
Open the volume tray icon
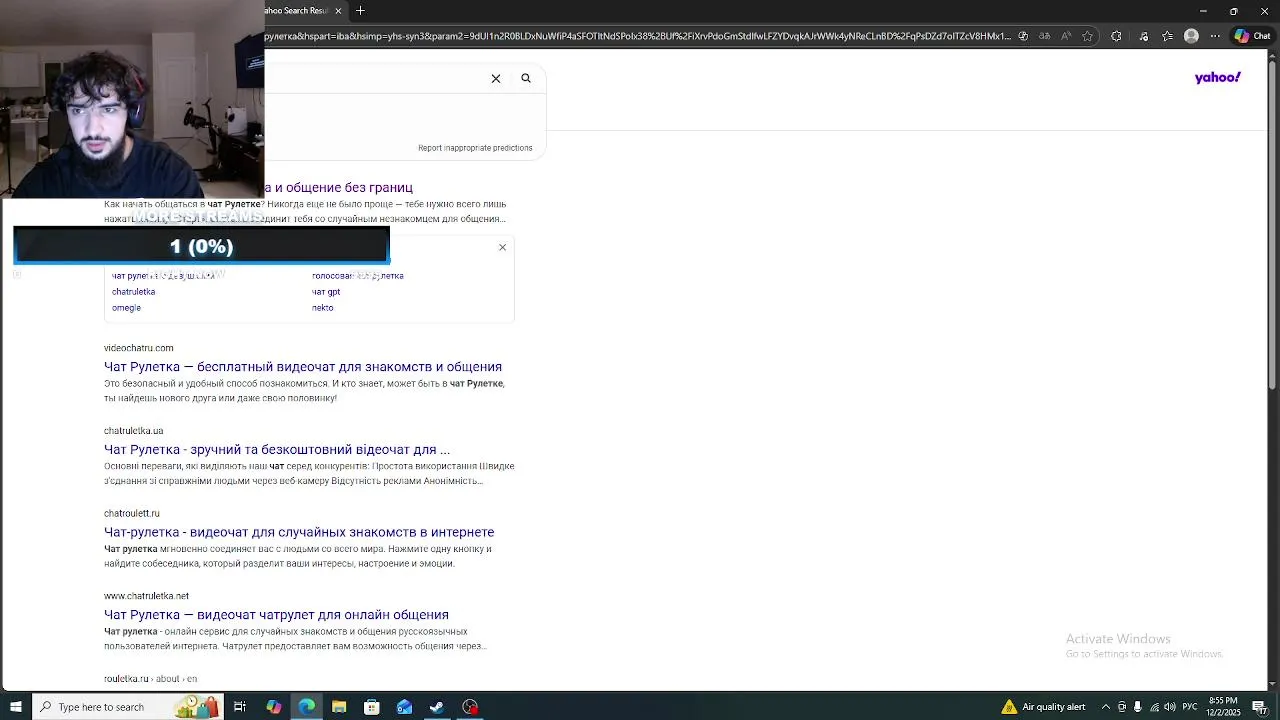(x=1170, y=707)
